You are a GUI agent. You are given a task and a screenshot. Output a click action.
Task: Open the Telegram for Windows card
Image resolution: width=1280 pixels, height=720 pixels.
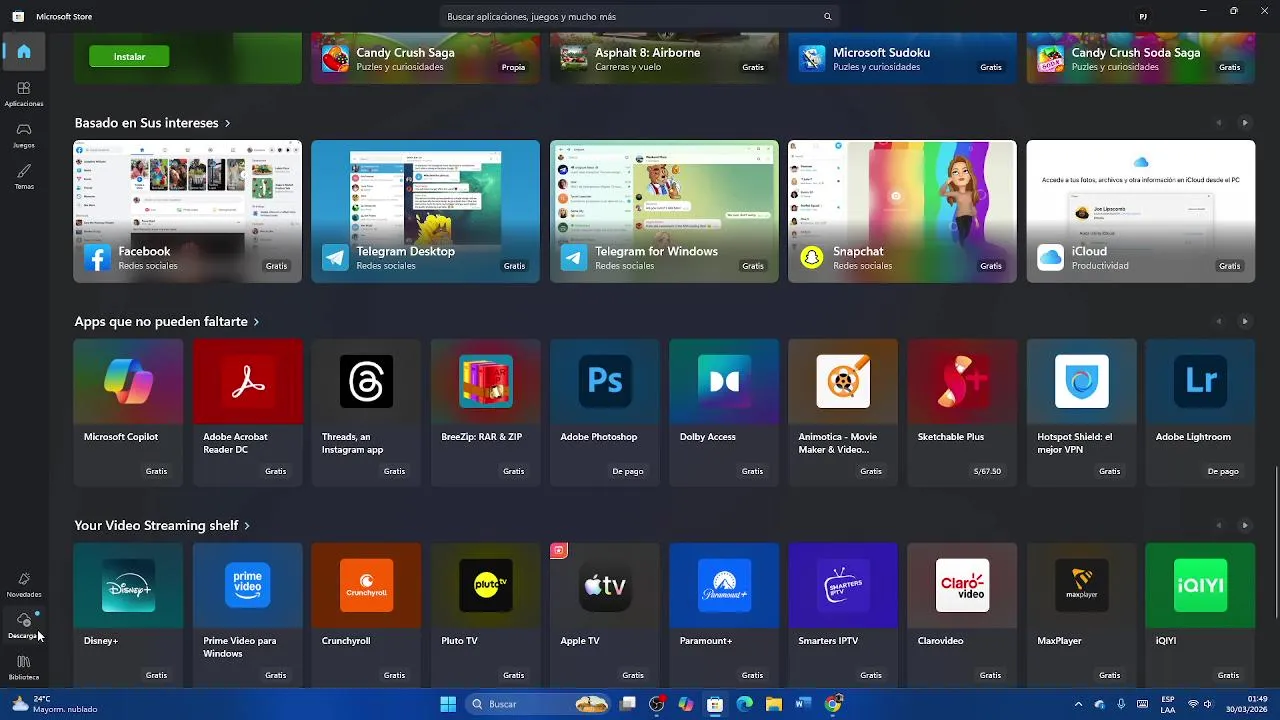click(x=664, y=211)
